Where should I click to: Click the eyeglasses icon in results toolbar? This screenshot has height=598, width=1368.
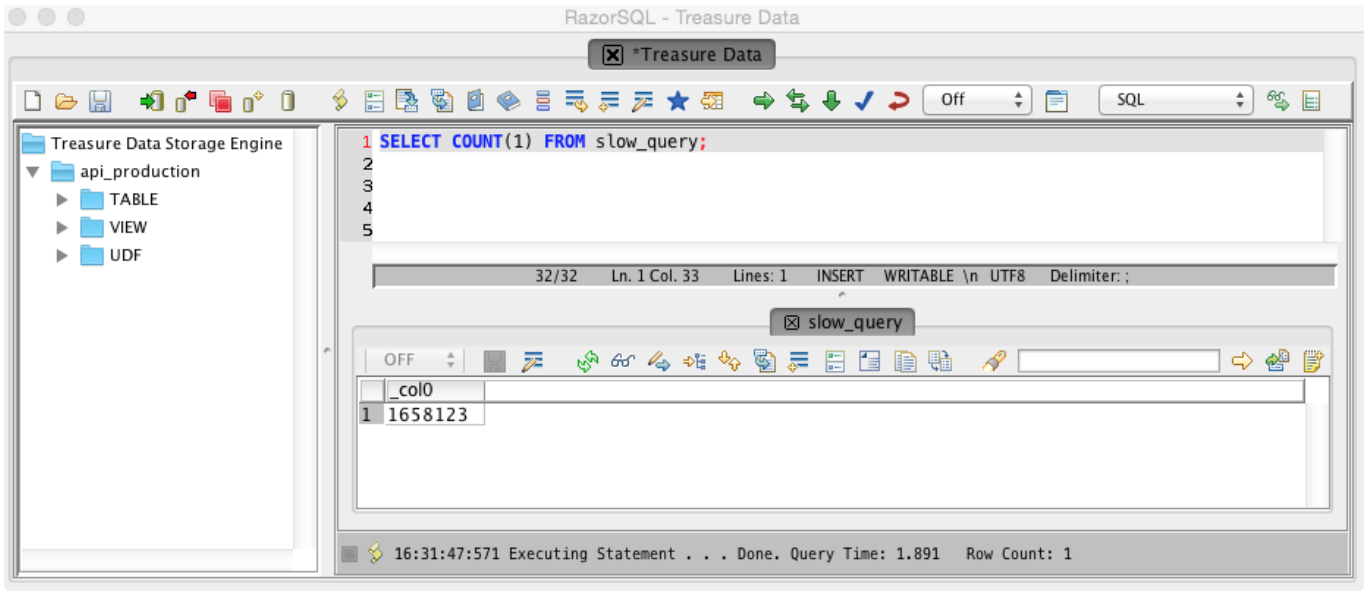click(x=622, y=361)
